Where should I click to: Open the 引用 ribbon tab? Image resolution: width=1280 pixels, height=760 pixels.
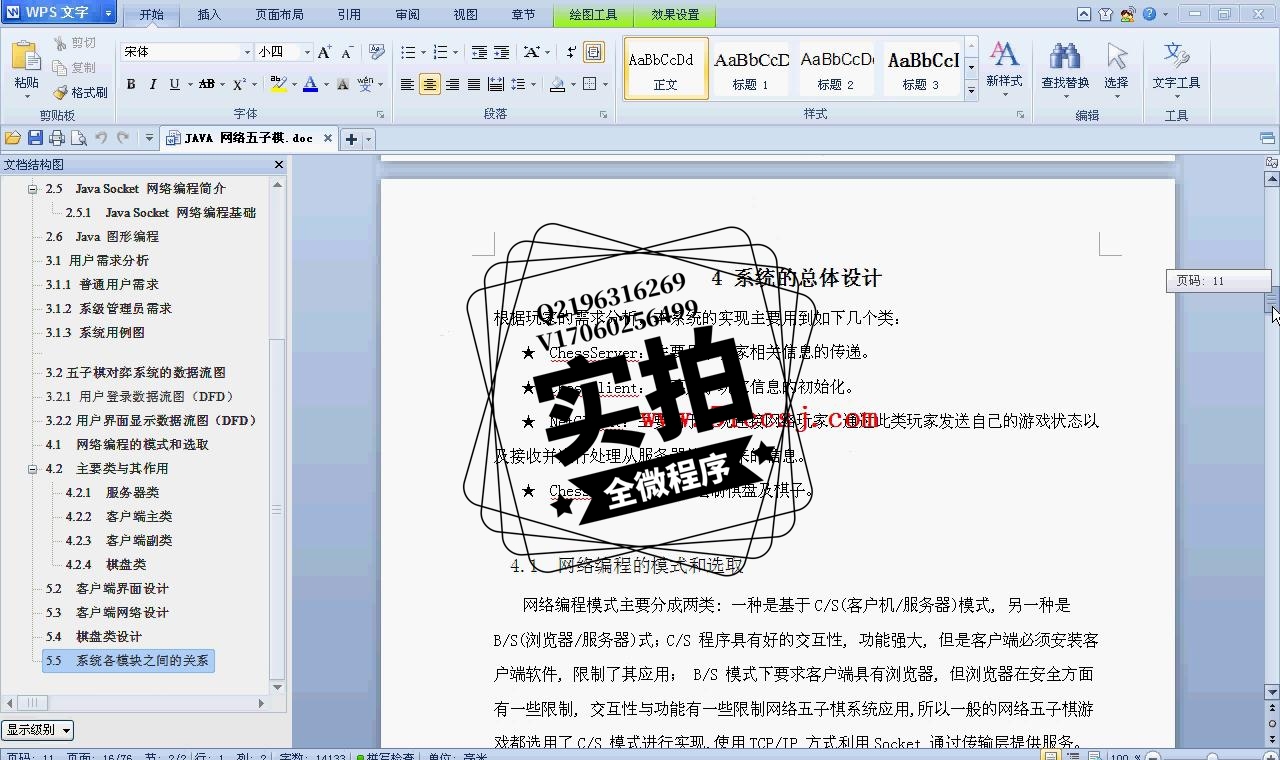tap(349, 14)
